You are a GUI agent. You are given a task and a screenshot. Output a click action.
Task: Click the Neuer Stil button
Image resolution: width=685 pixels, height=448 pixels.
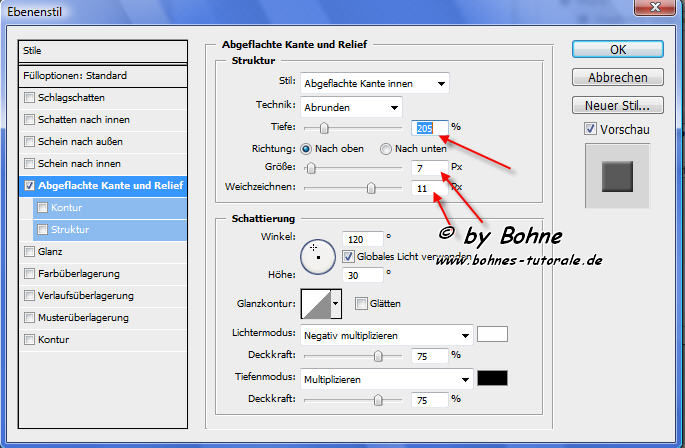(x=617, y=105)
